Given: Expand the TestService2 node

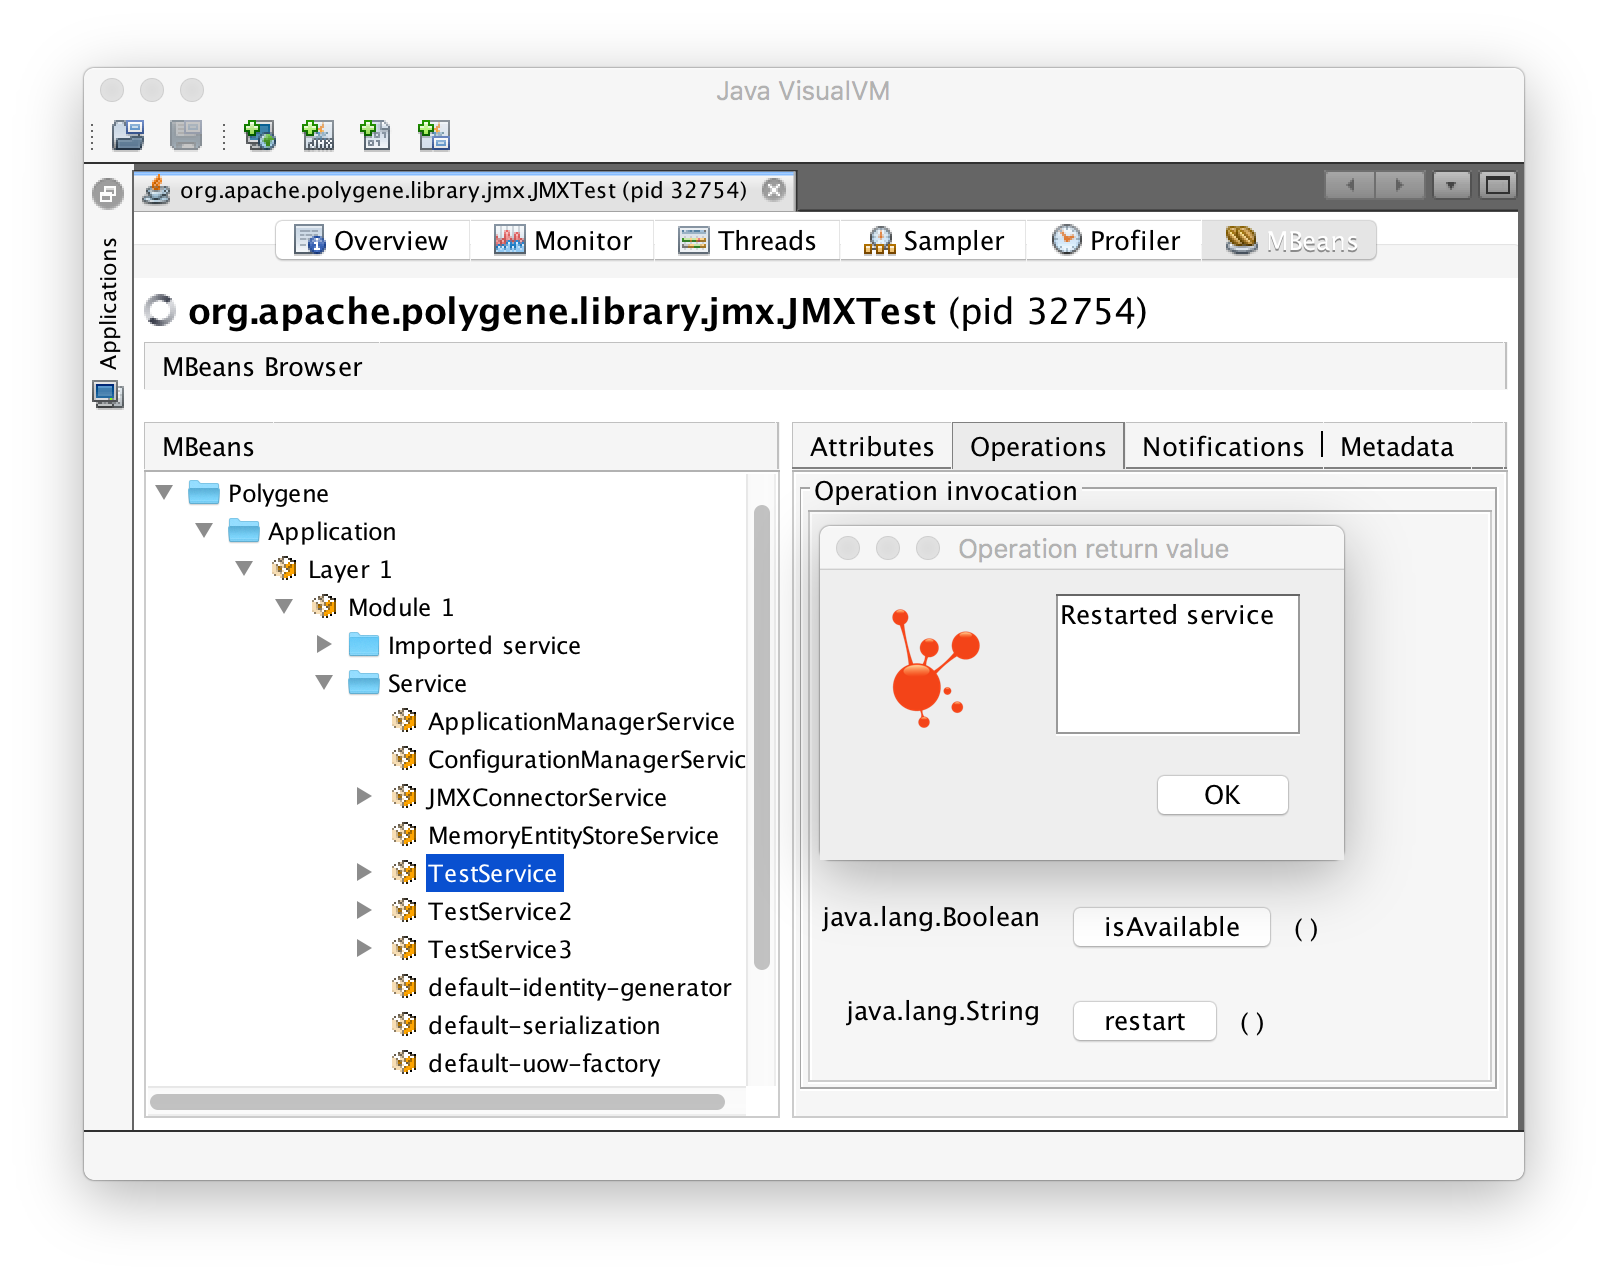Looking at the screenshot, I should pyautogui.click(x=364, y=910).
